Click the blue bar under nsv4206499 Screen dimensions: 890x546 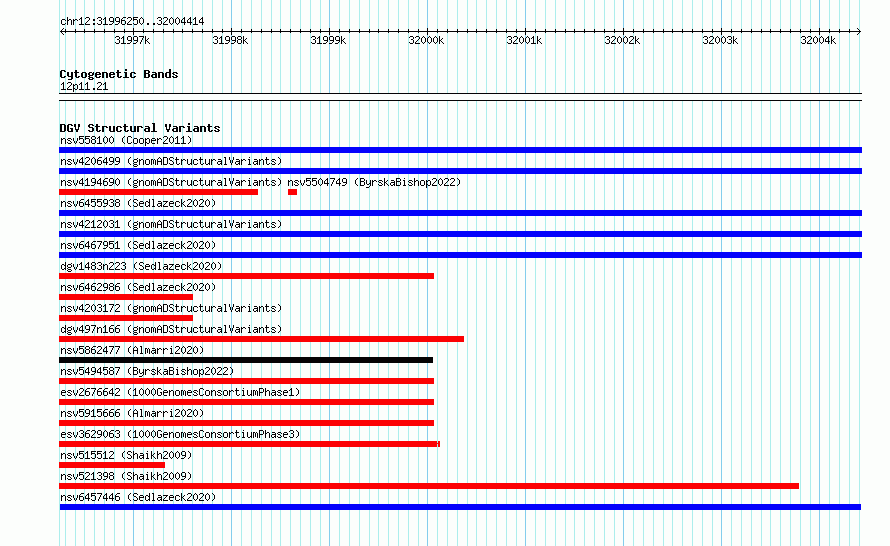click(460, 171)
